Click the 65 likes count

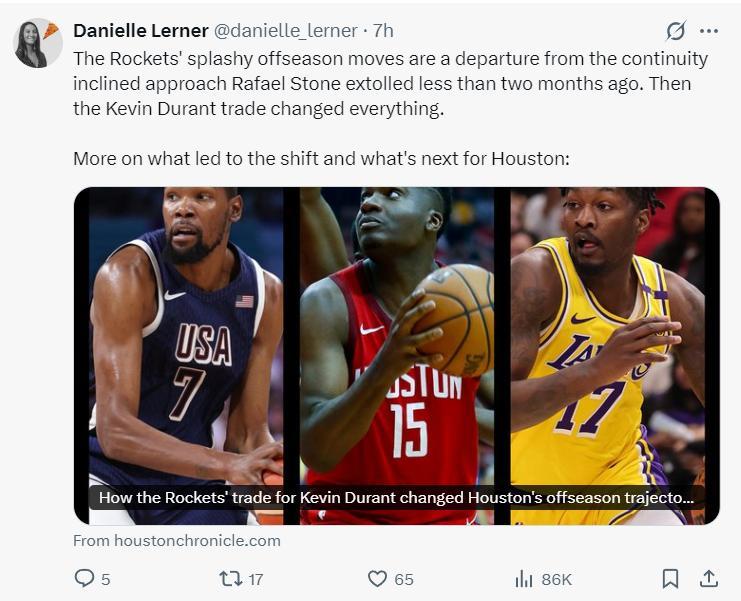pos(403,578)
